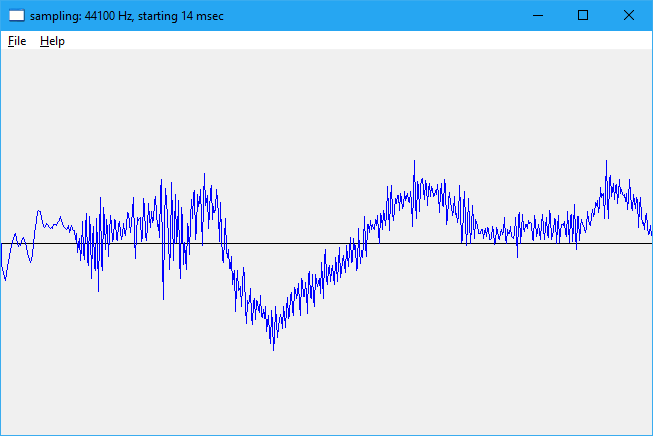Viewport: 653px width, 436px height.
Task: Open the File menu
Action: [x=16, y=41]
